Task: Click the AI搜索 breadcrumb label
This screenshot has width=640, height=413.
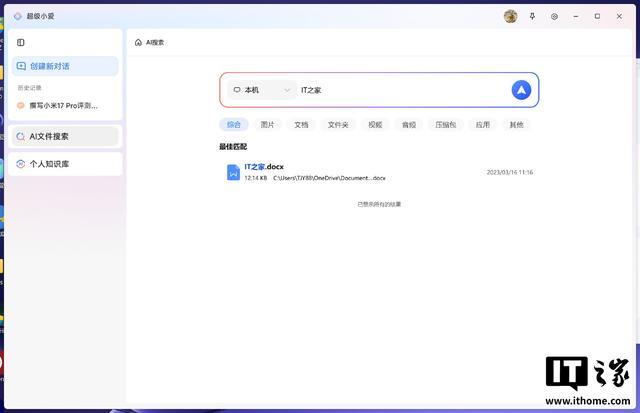Action: [155, 42]
